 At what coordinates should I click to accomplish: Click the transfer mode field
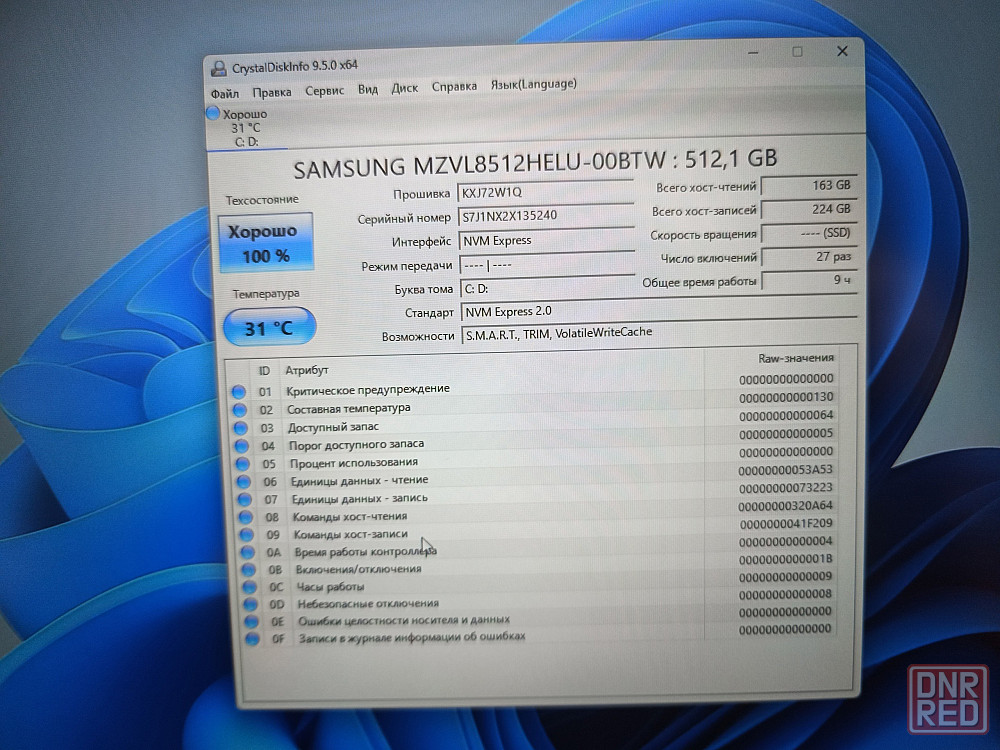(547, 264)
